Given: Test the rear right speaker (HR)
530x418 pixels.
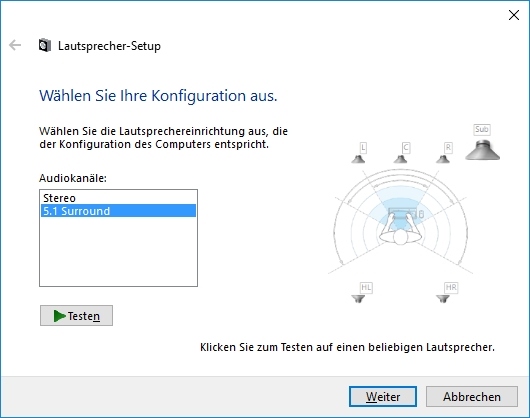Looking at the screenshot, I should coord(443,299).
